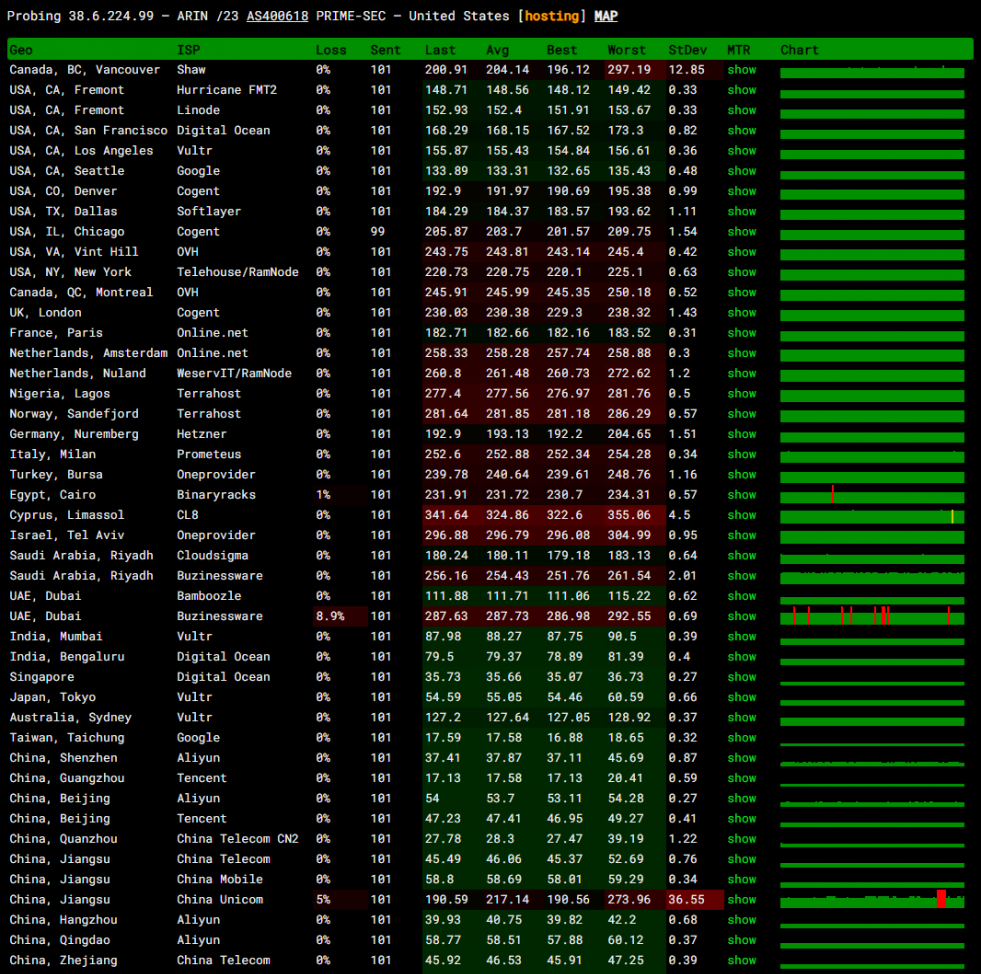981x974 pixels.
Task: Show MTR for Singapore Digital Ocean
Action: pyautogui.click(x=741, y=677)
